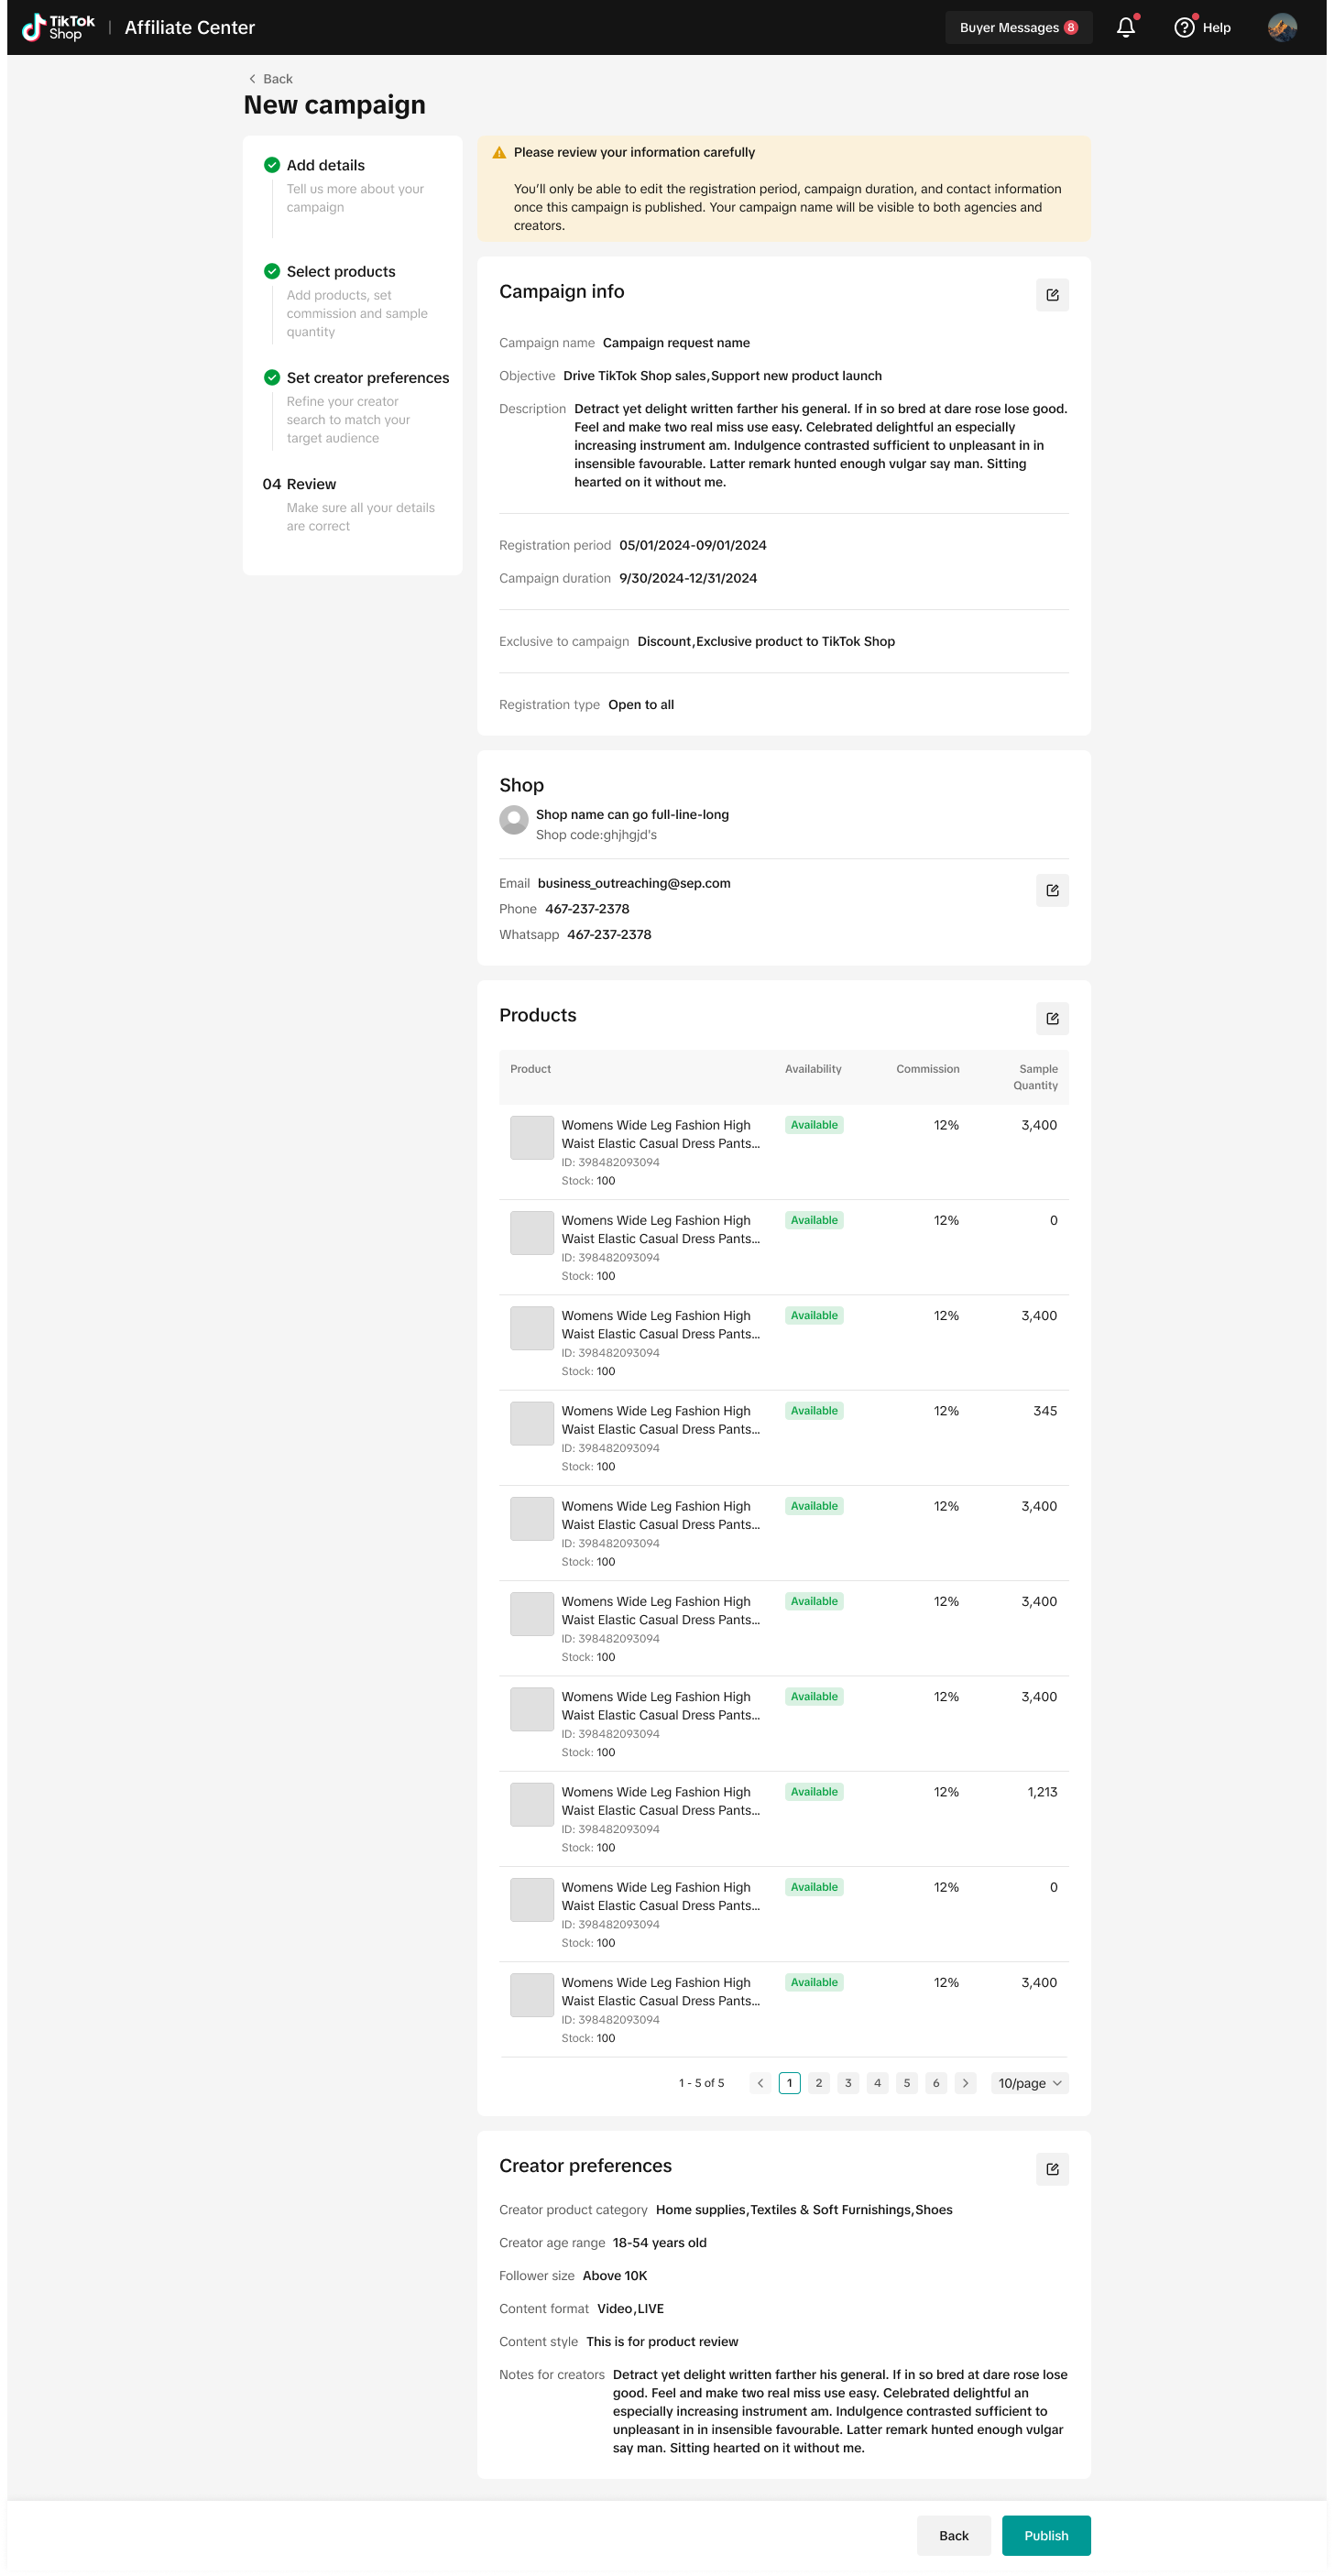Edit the Products section

click(1052, 1018)
